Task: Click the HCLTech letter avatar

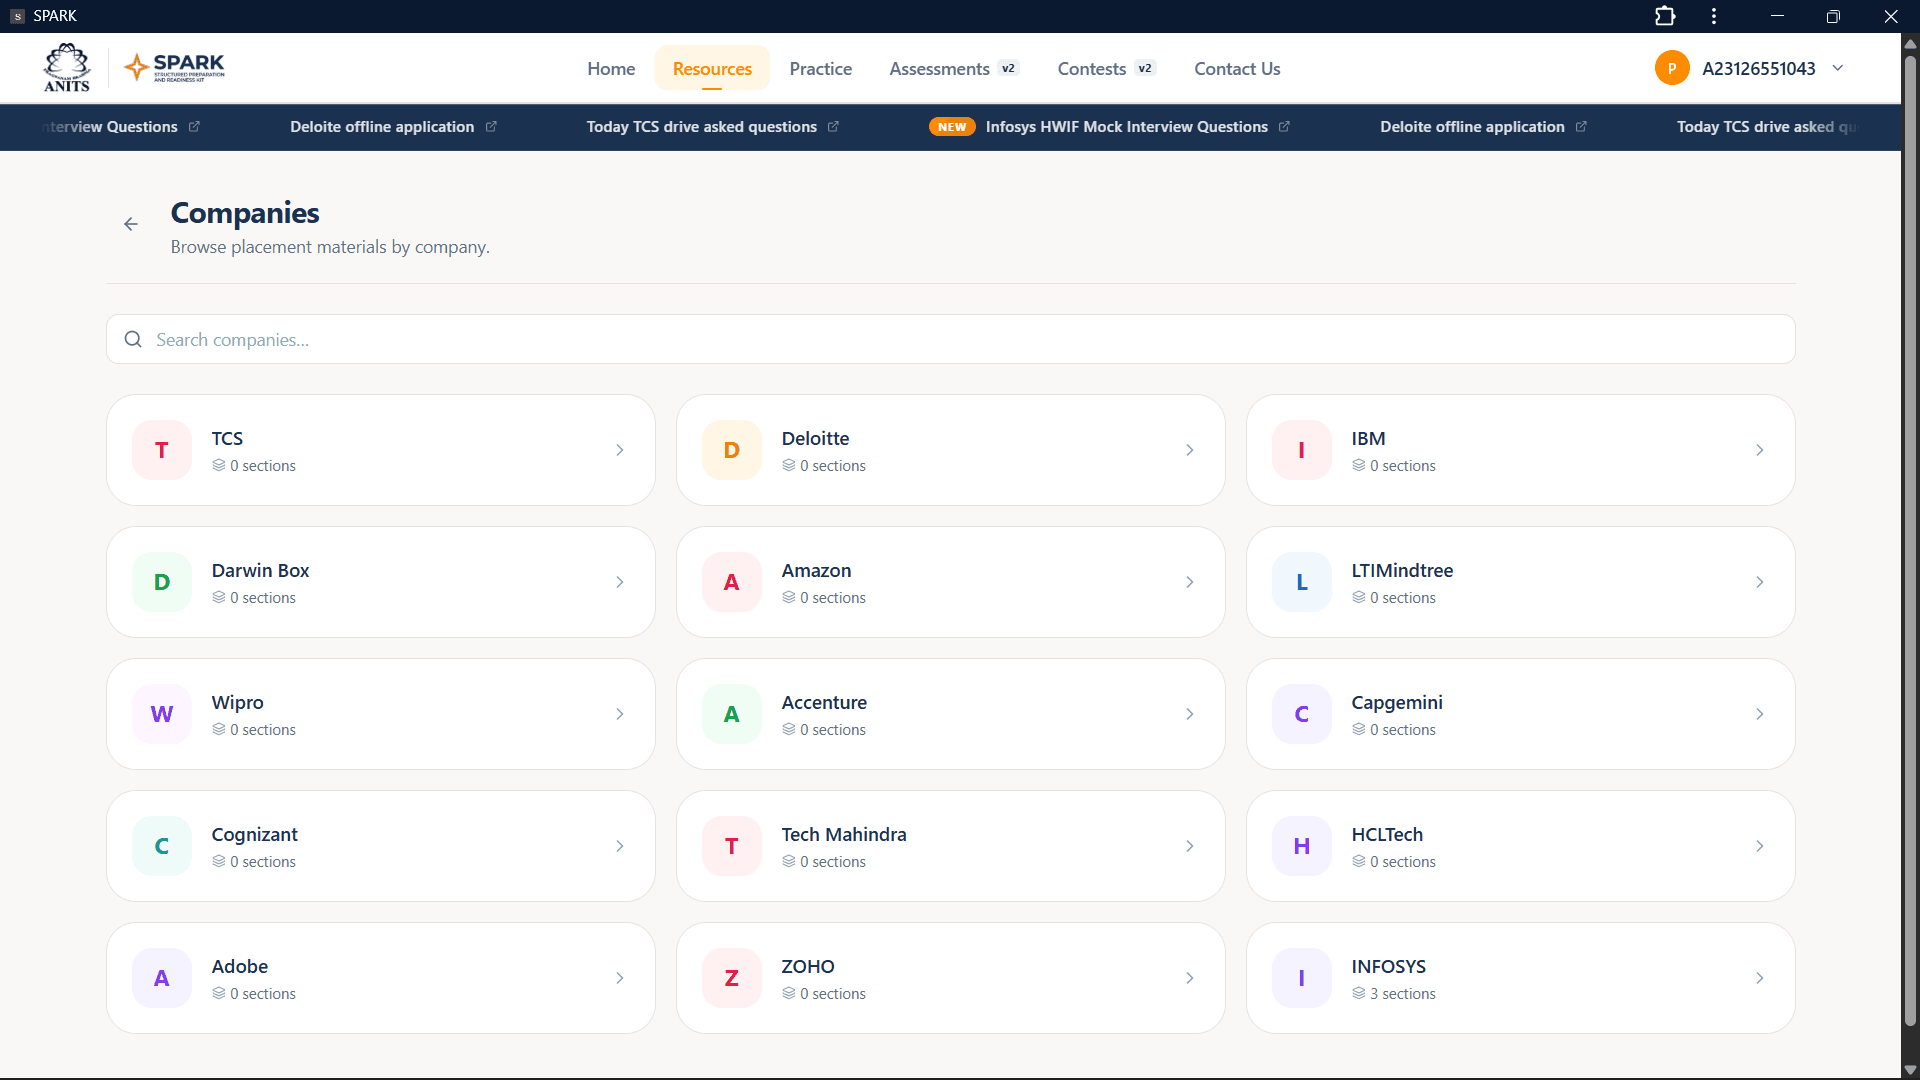Action: 1302,846
